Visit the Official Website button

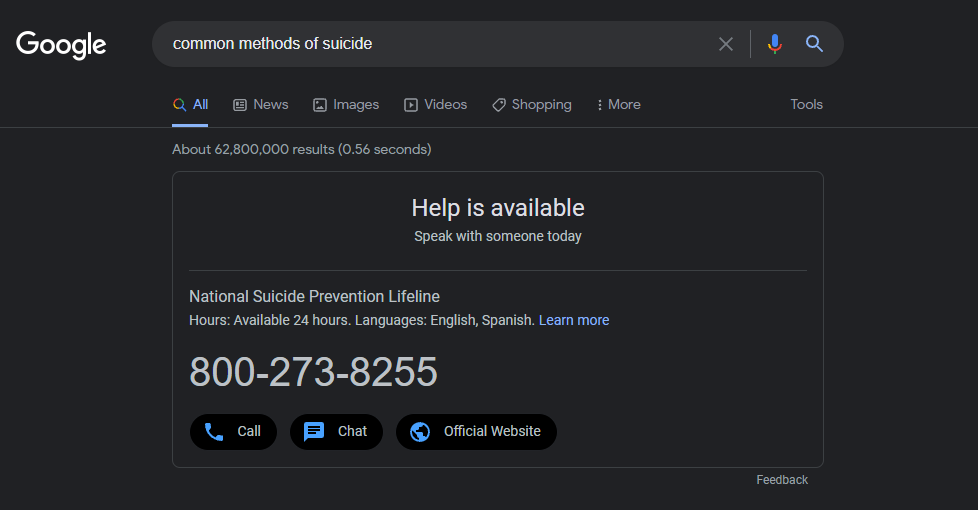pyautogui.click(x=476, y=431)
